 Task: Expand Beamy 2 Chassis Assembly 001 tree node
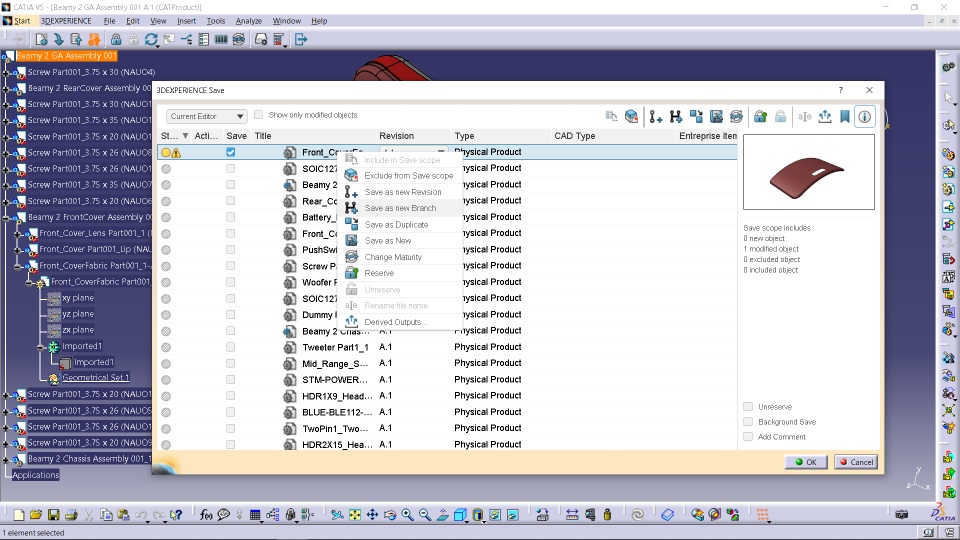coord(6,459)
